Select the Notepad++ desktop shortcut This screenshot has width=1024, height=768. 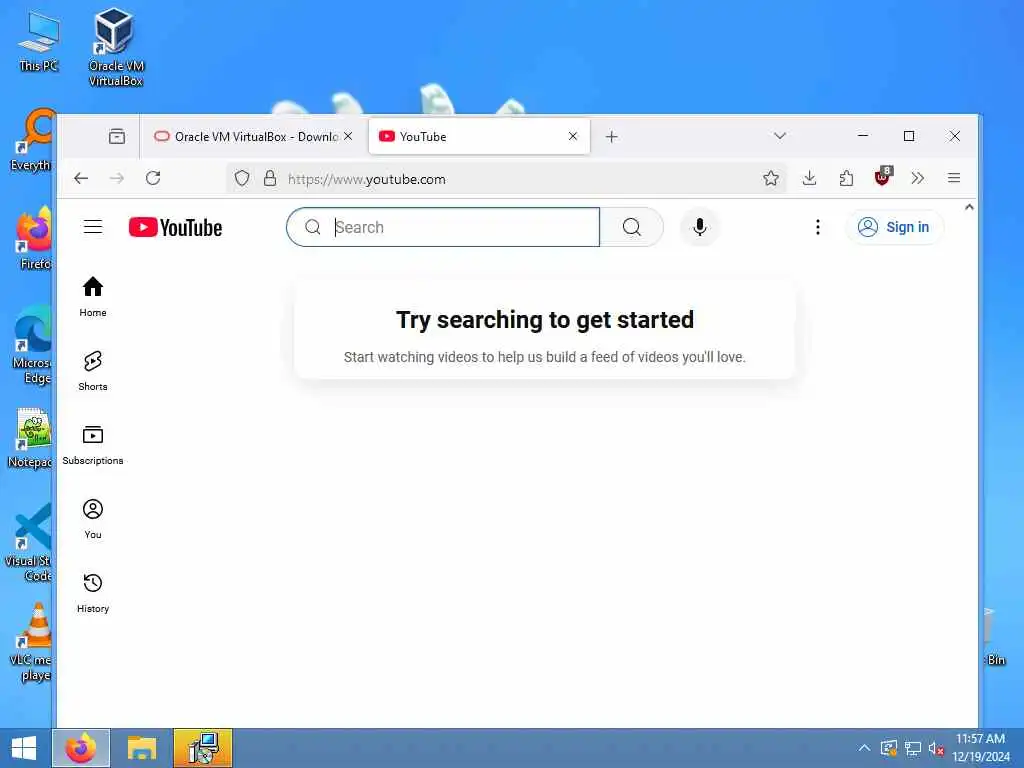pos(31,438)
